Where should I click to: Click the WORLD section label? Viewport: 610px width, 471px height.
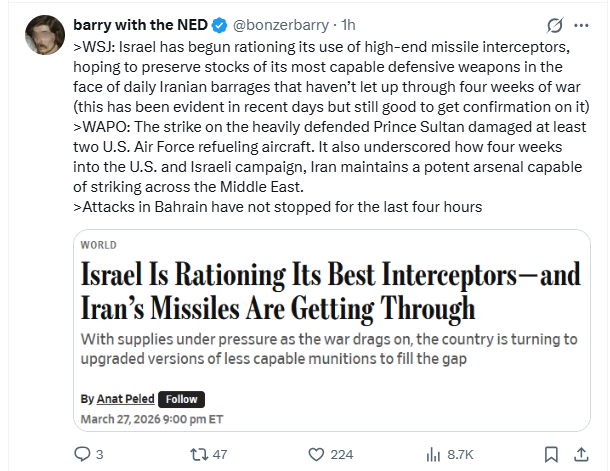(98, 245)
